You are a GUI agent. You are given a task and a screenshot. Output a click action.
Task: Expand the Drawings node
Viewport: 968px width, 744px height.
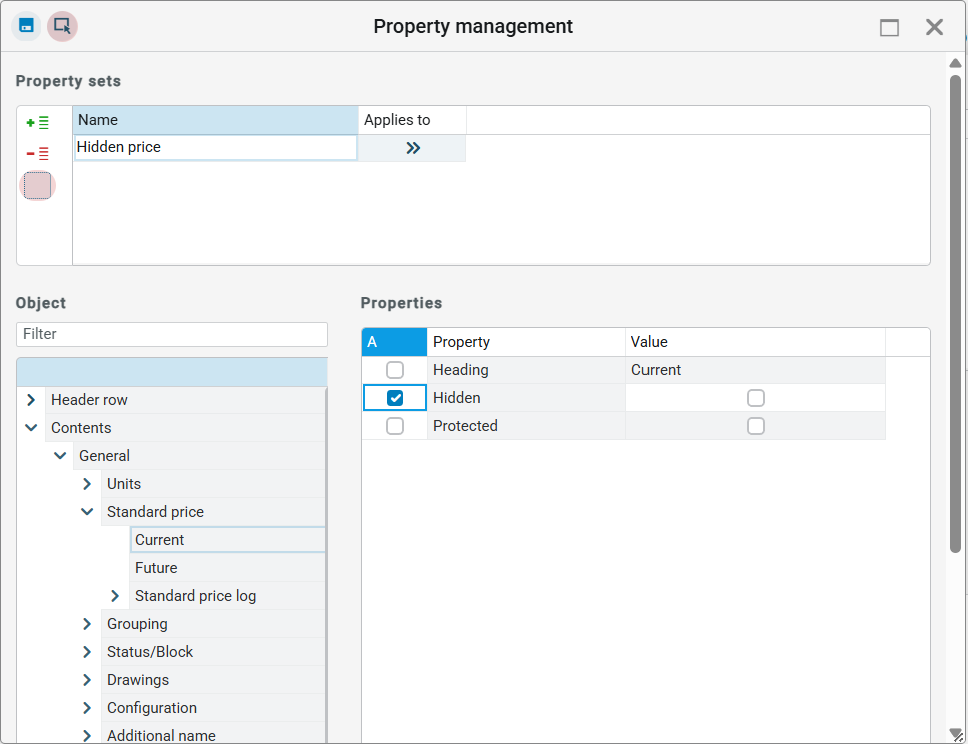pos(87,680)
